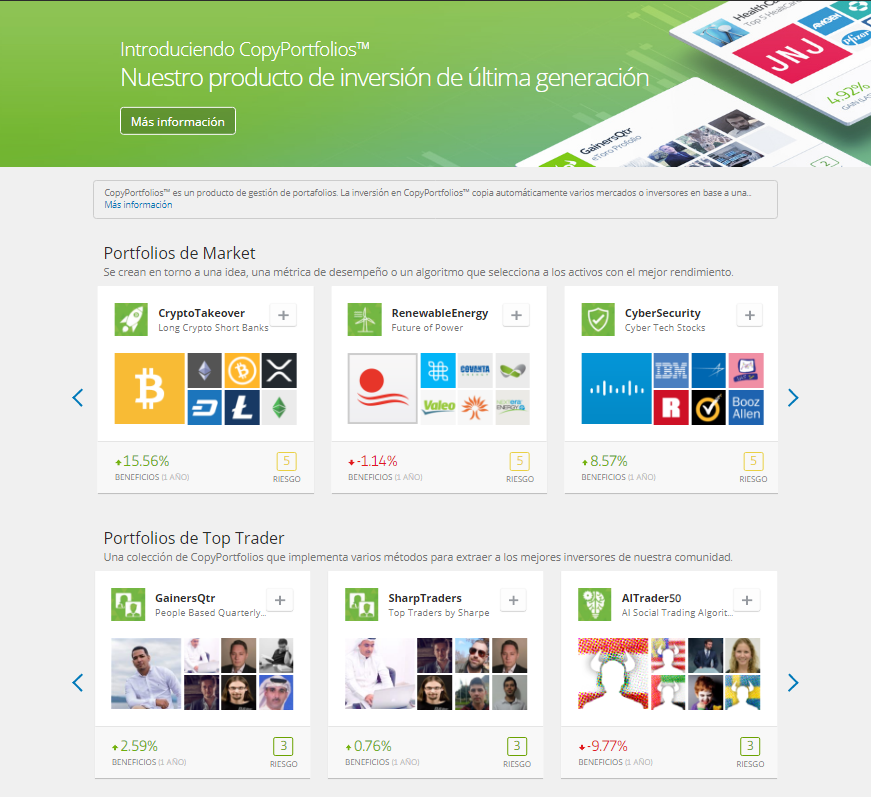Image resolution: width=871 pixels, height=797 pixels.
Task: Click the 2.59% profit value
Action: 139,746
